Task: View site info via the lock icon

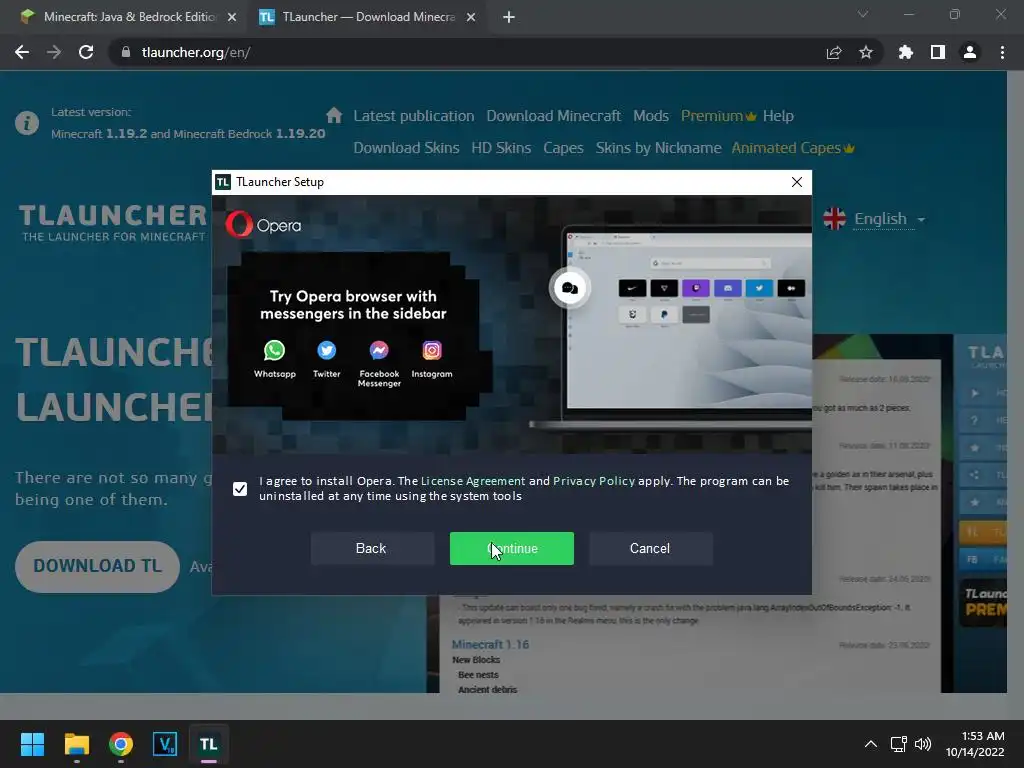Action: 126,52
